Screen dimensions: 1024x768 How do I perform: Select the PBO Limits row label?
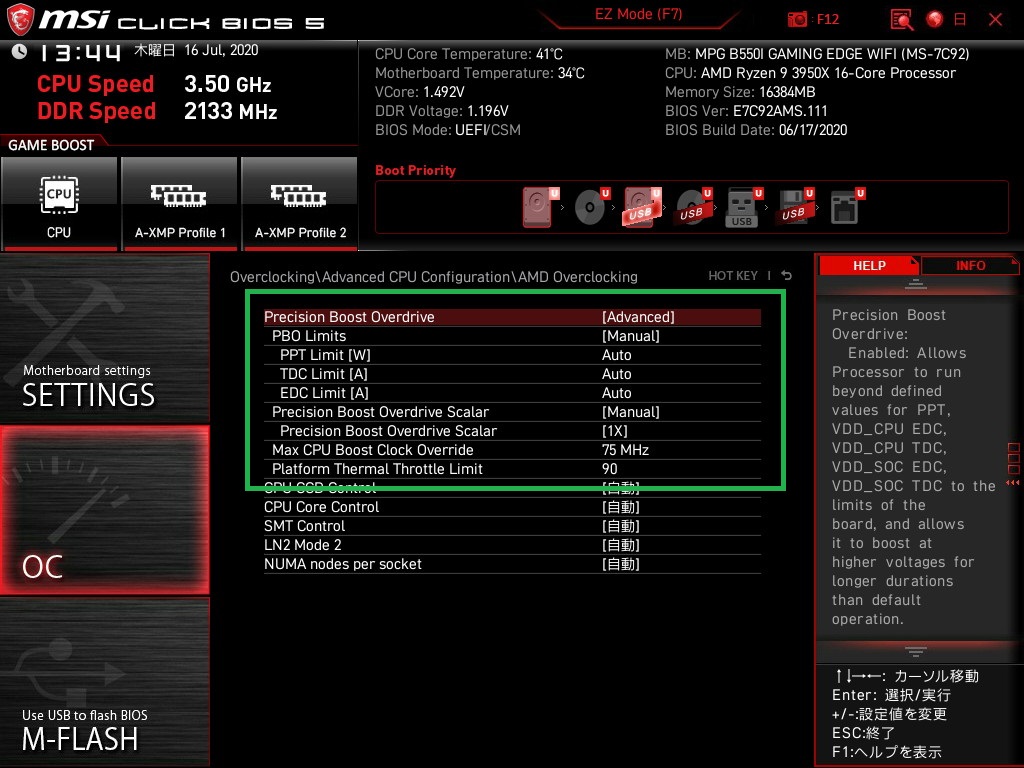pos(309,336)
